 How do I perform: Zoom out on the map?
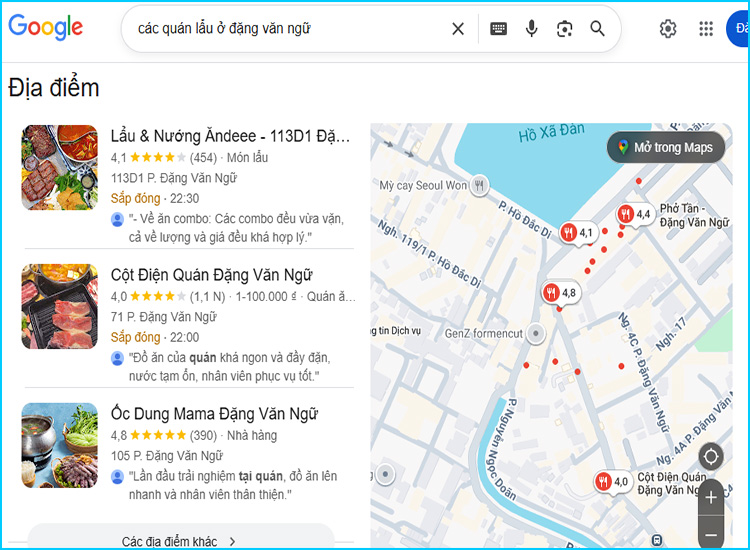point(711,533)
